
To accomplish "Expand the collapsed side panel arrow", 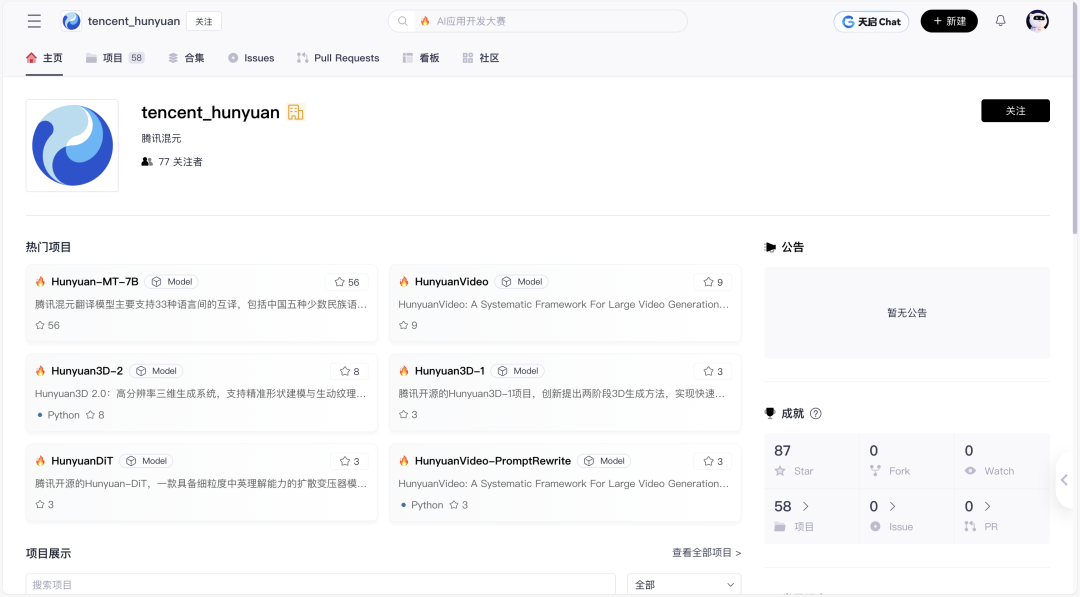I will click(1065, 480).
